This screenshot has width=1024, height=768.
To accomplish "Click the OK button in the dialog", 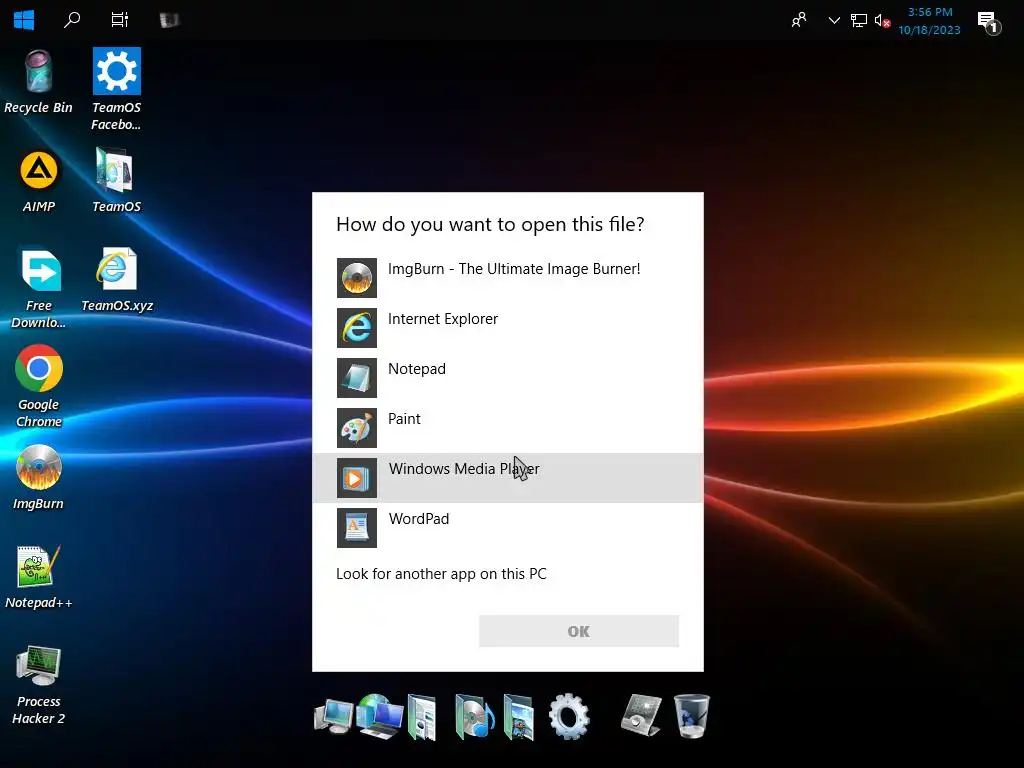I will tap(579, 632).
